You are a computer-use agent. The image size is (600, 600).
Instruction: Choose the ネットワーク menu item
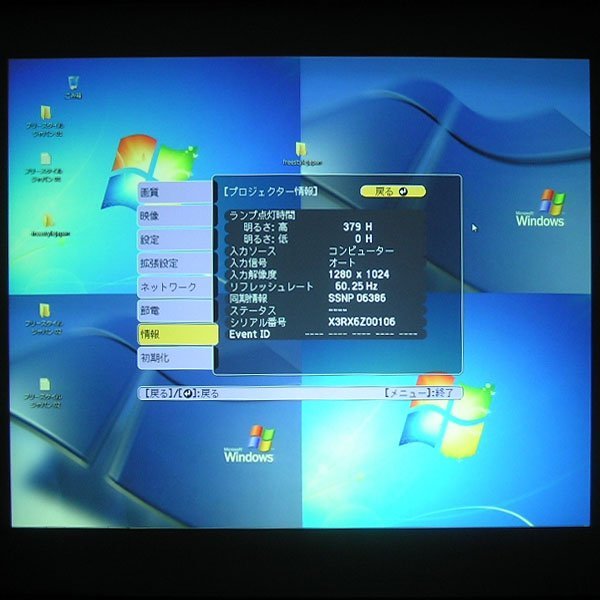click(175, 287)
